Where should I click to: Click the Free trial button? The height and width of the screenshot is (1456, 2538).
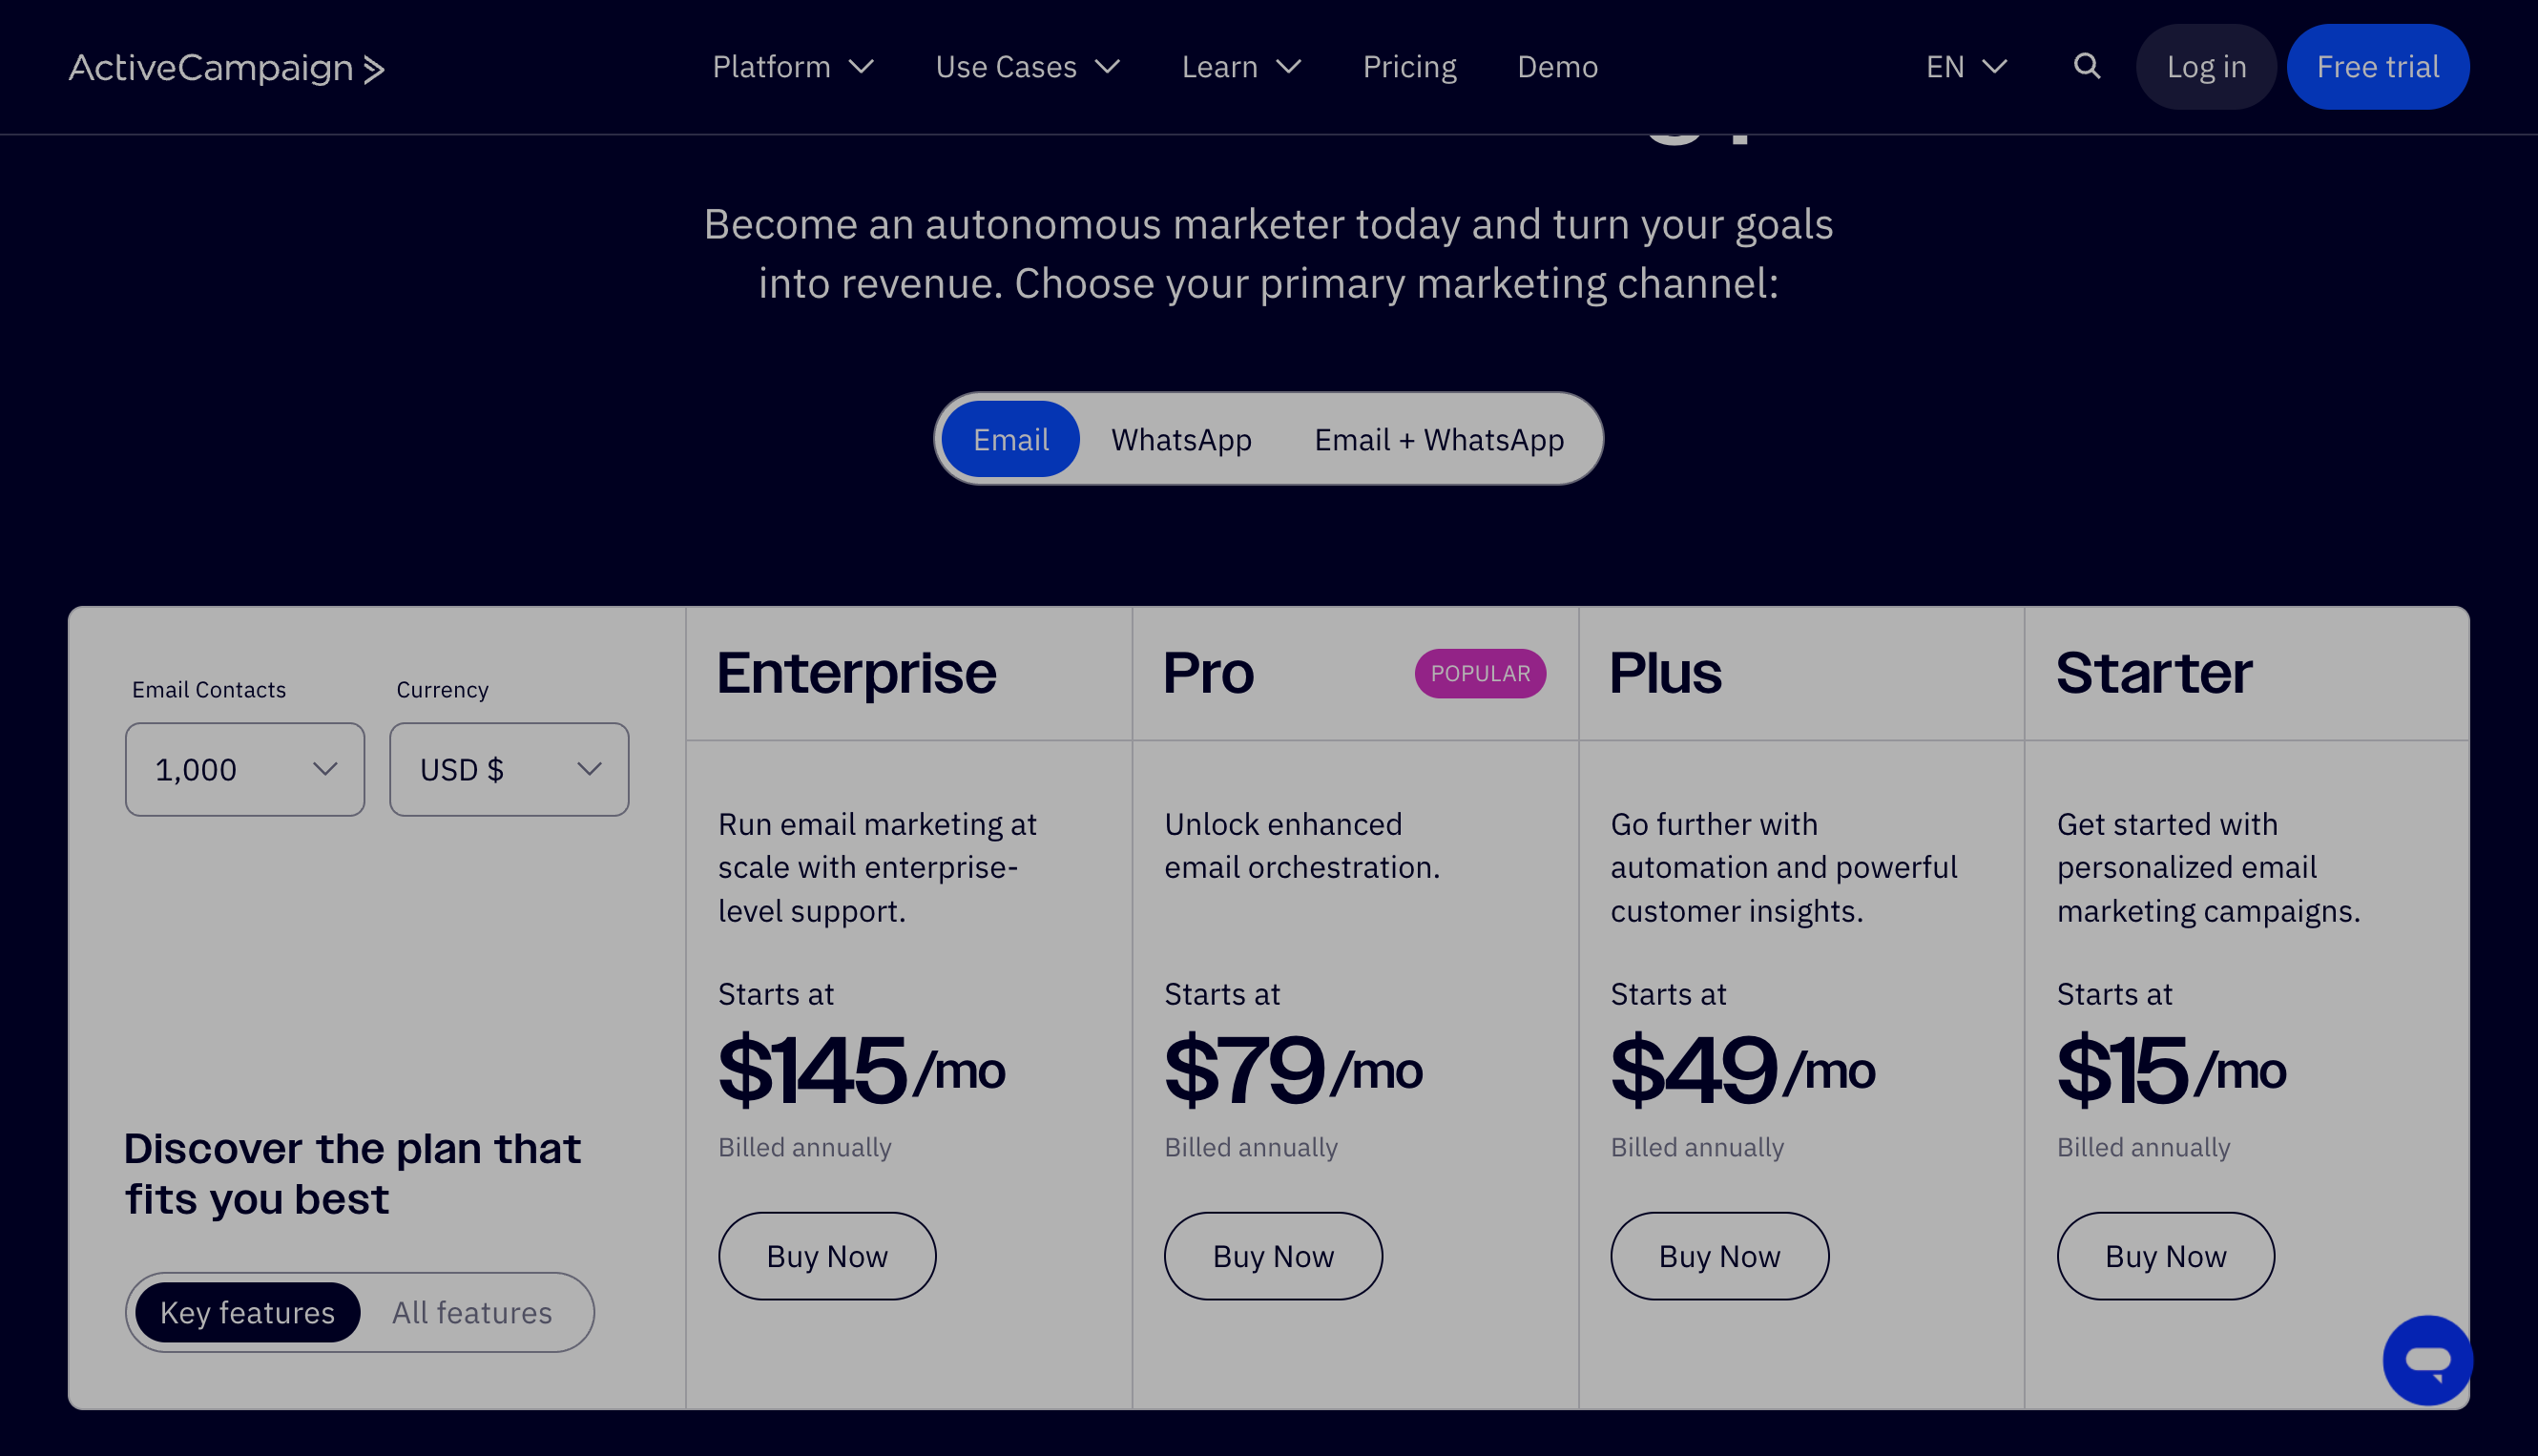[x=2377, y=67]
